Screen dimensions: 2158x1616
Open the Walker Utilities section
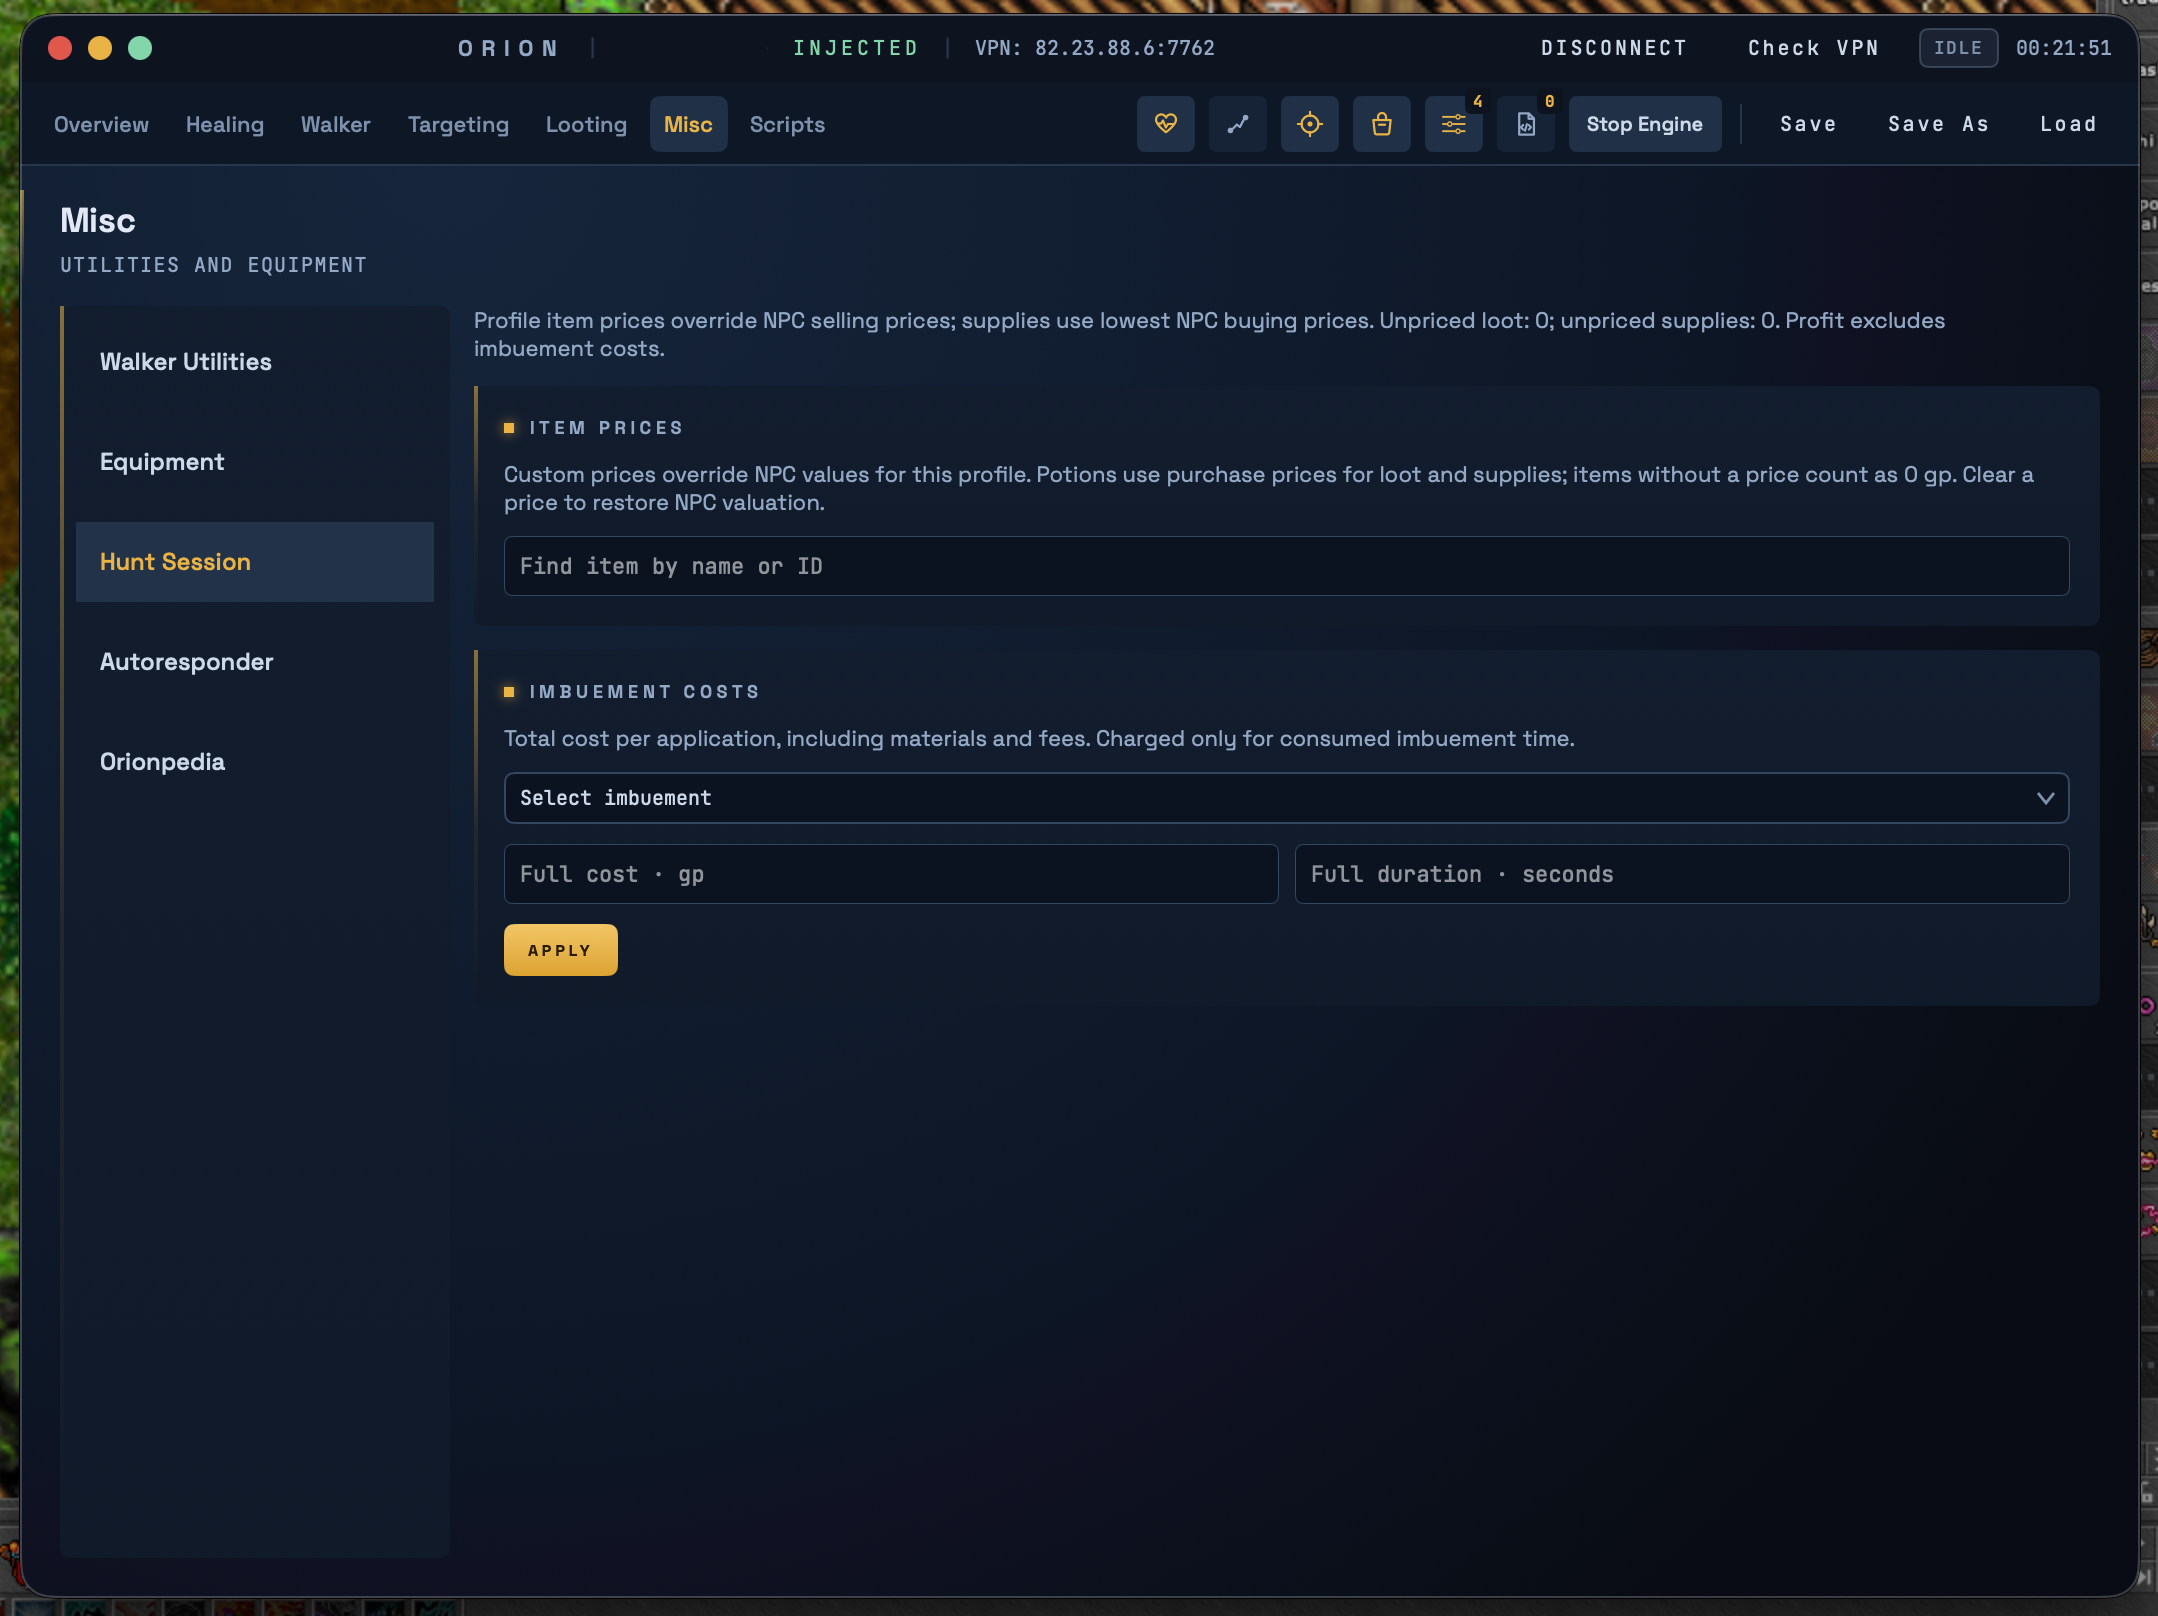pyautogui.click(x=255, y=362)
